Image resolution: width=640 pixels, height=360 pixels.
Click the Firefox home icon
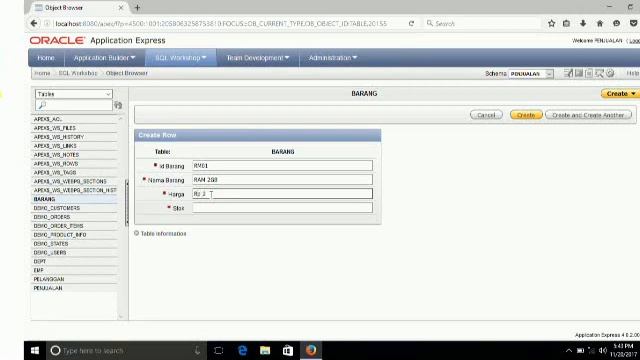(600, 24)
